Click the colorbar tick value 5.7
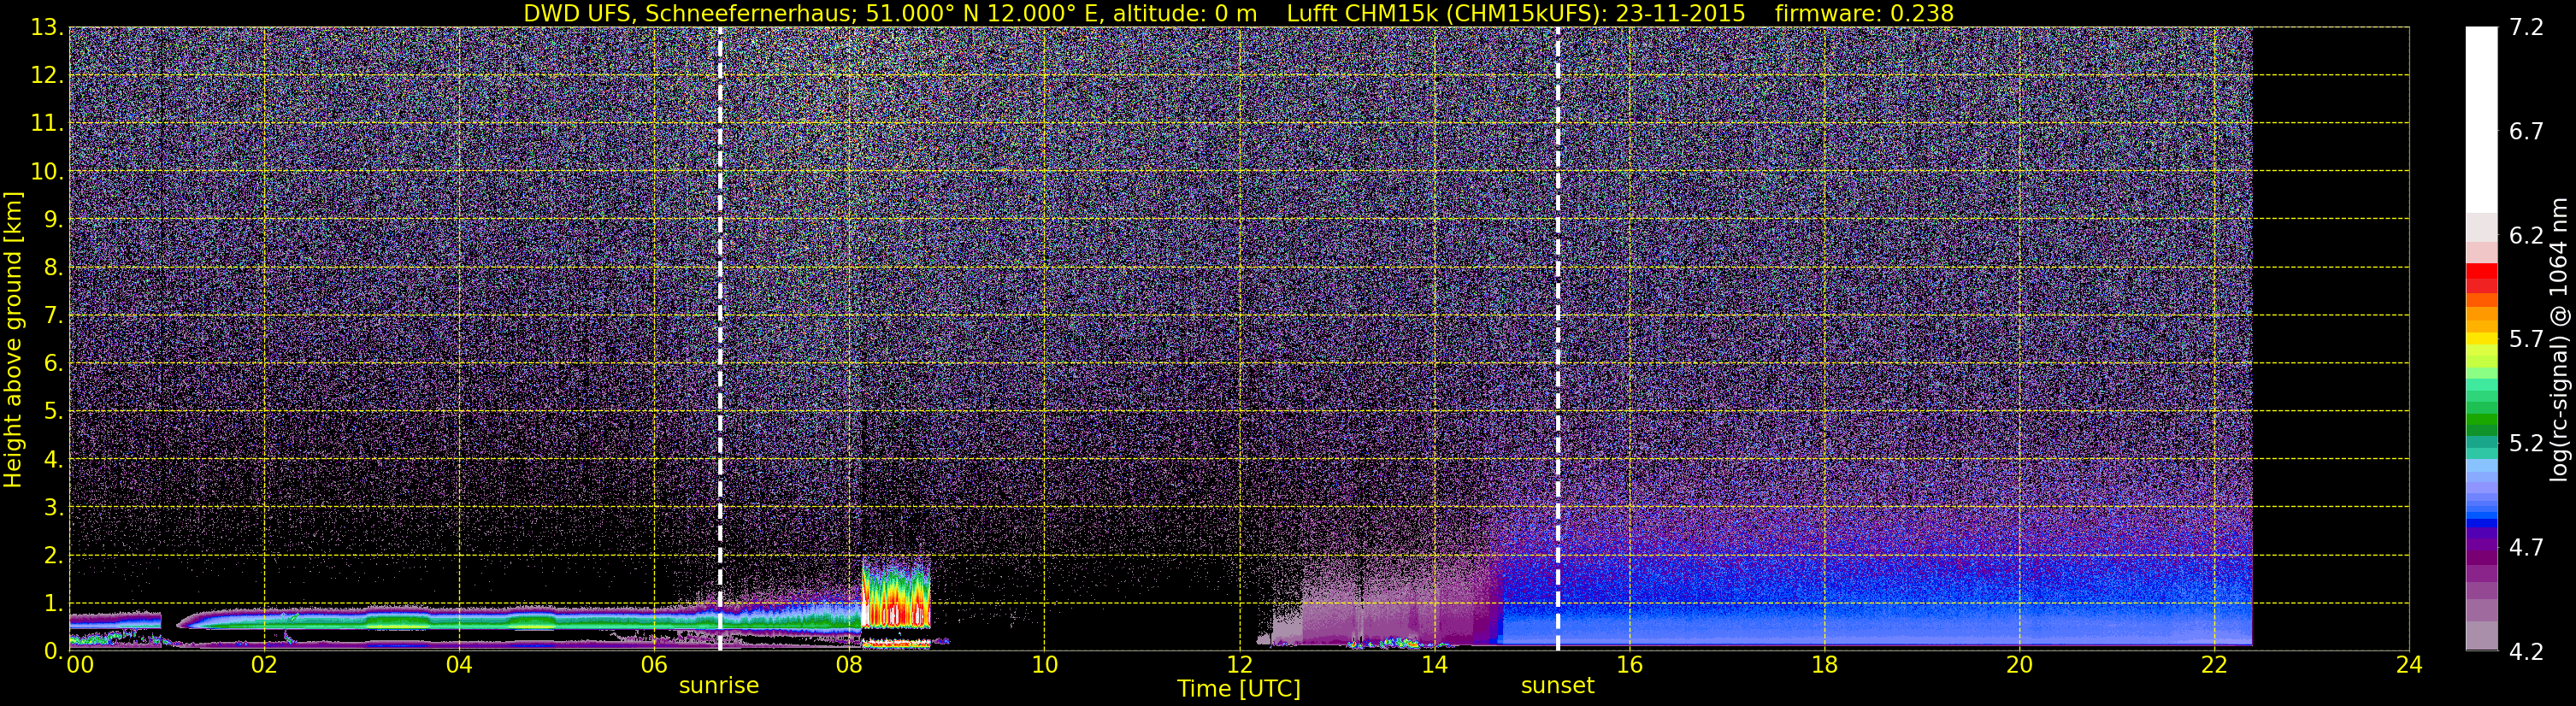The width and height of the screenshot is (2576, 706). point(2526,340)
